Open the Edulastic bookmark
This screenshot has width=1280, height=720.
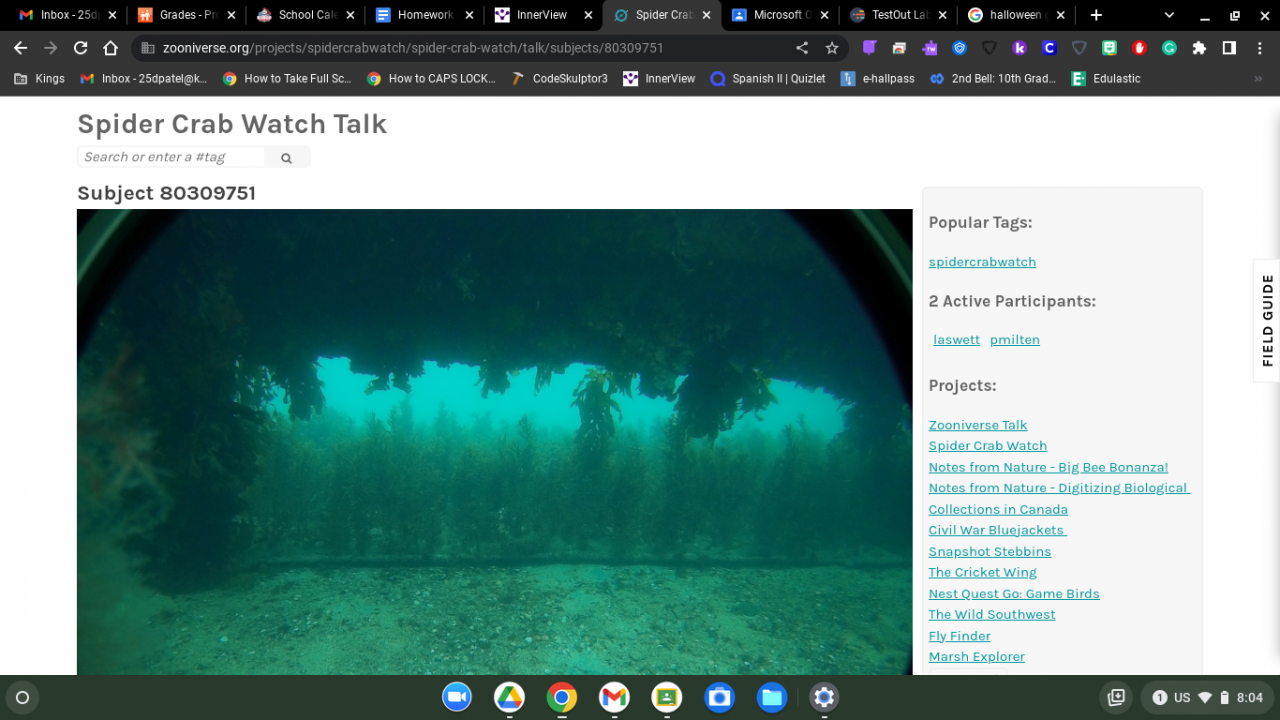coord(1106,78)
